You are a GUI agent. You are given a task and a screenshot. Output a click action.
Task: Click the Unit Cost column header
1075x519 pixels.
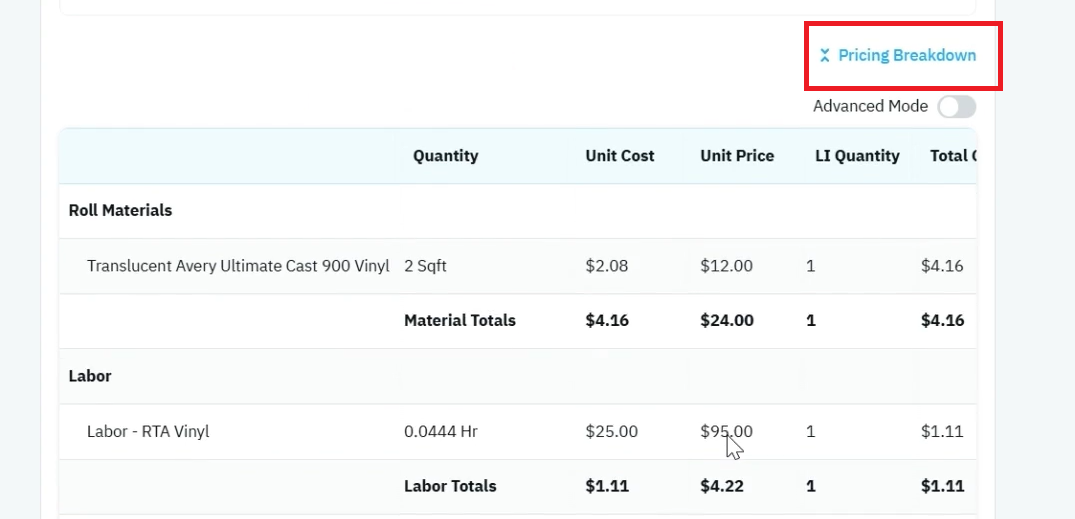pyautogui.click(x=620, y=156)
